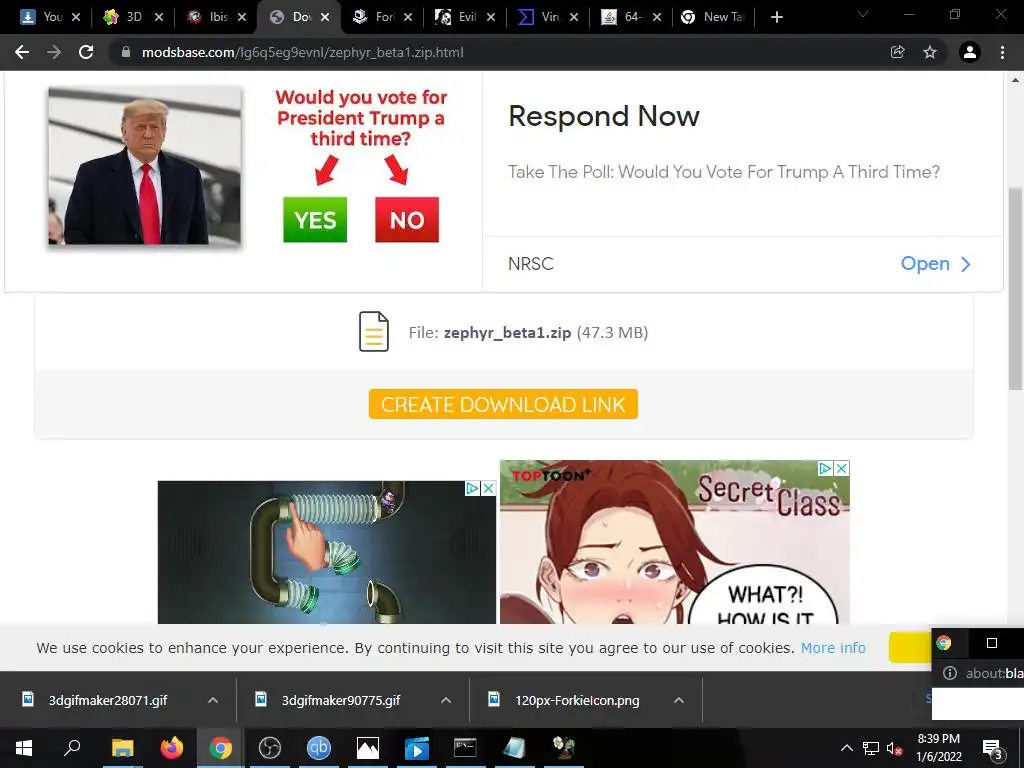This screenshot has width=1024, height=768.
Task: Click muted volume tray icon
Action: click(894, 748)
